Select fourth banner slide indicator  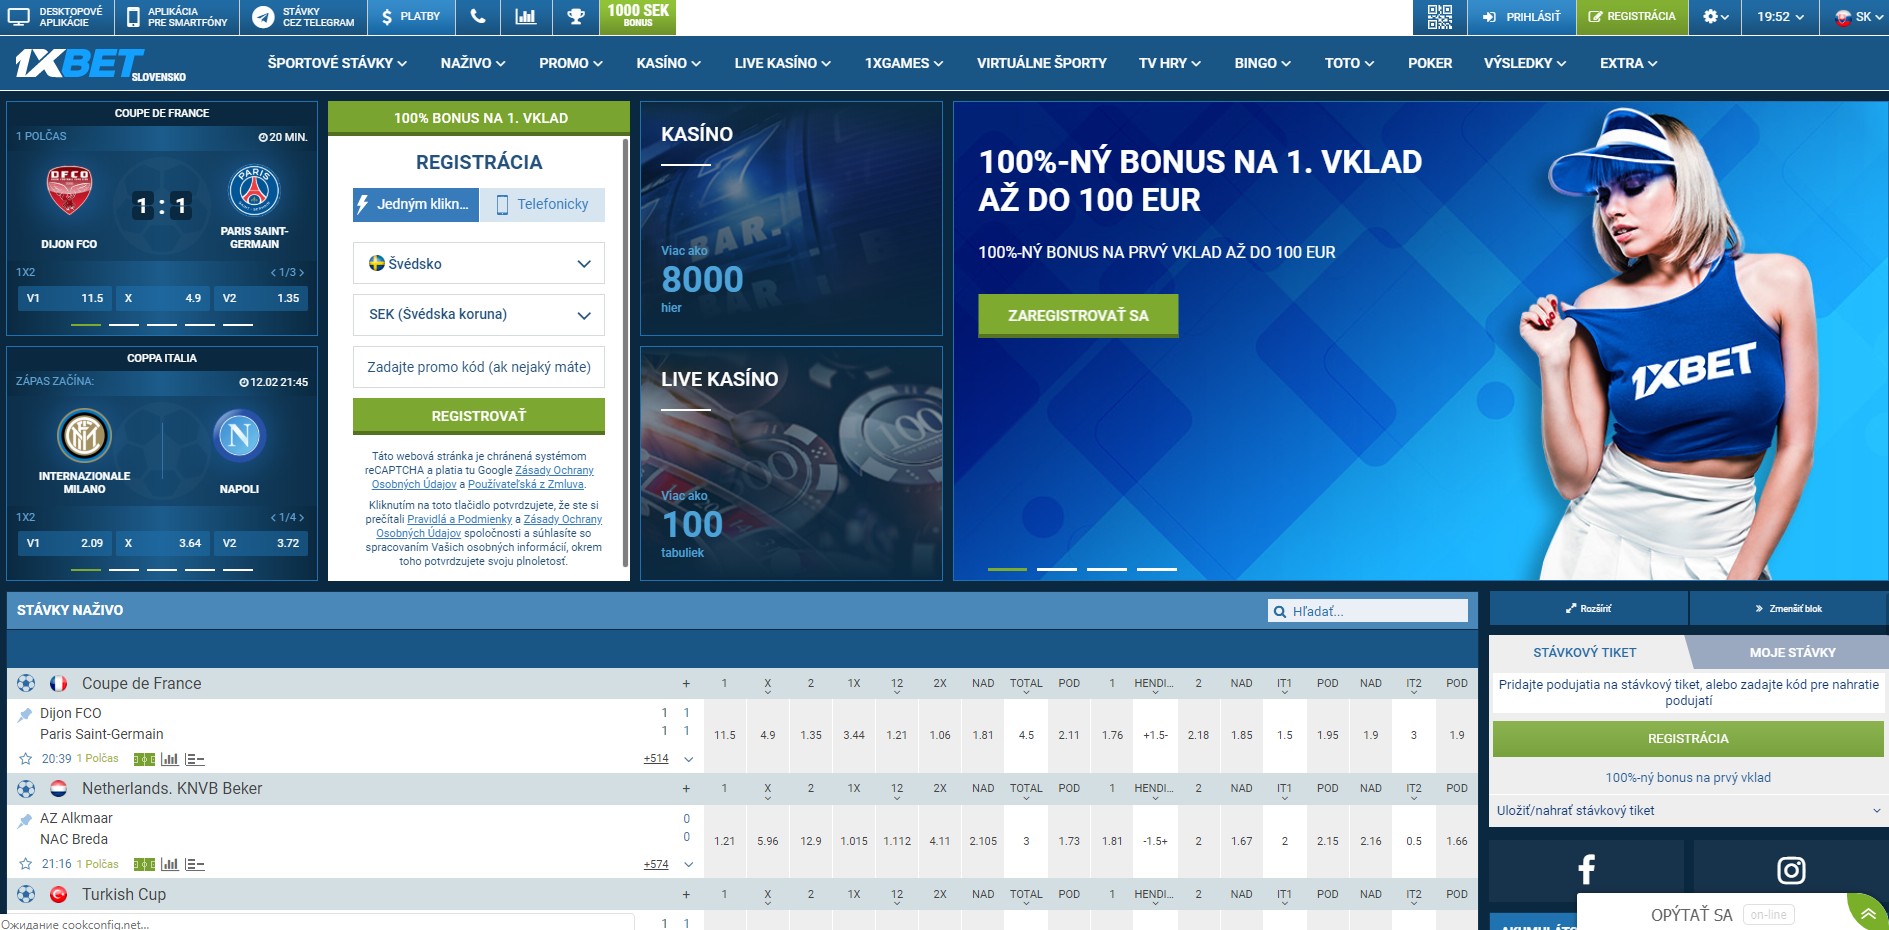click(x=1157, y=569)
